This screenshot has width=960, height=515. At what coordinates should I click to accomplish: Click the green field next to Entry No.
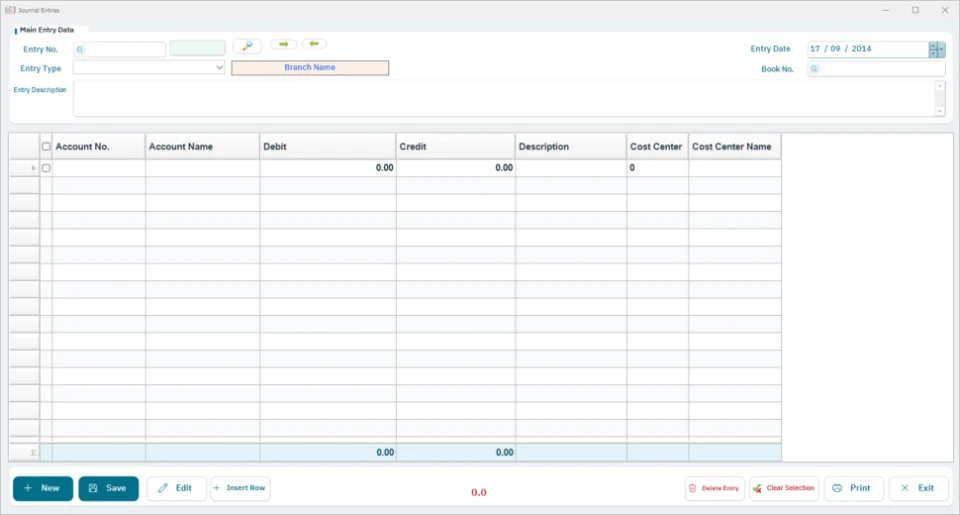point(197,48)
